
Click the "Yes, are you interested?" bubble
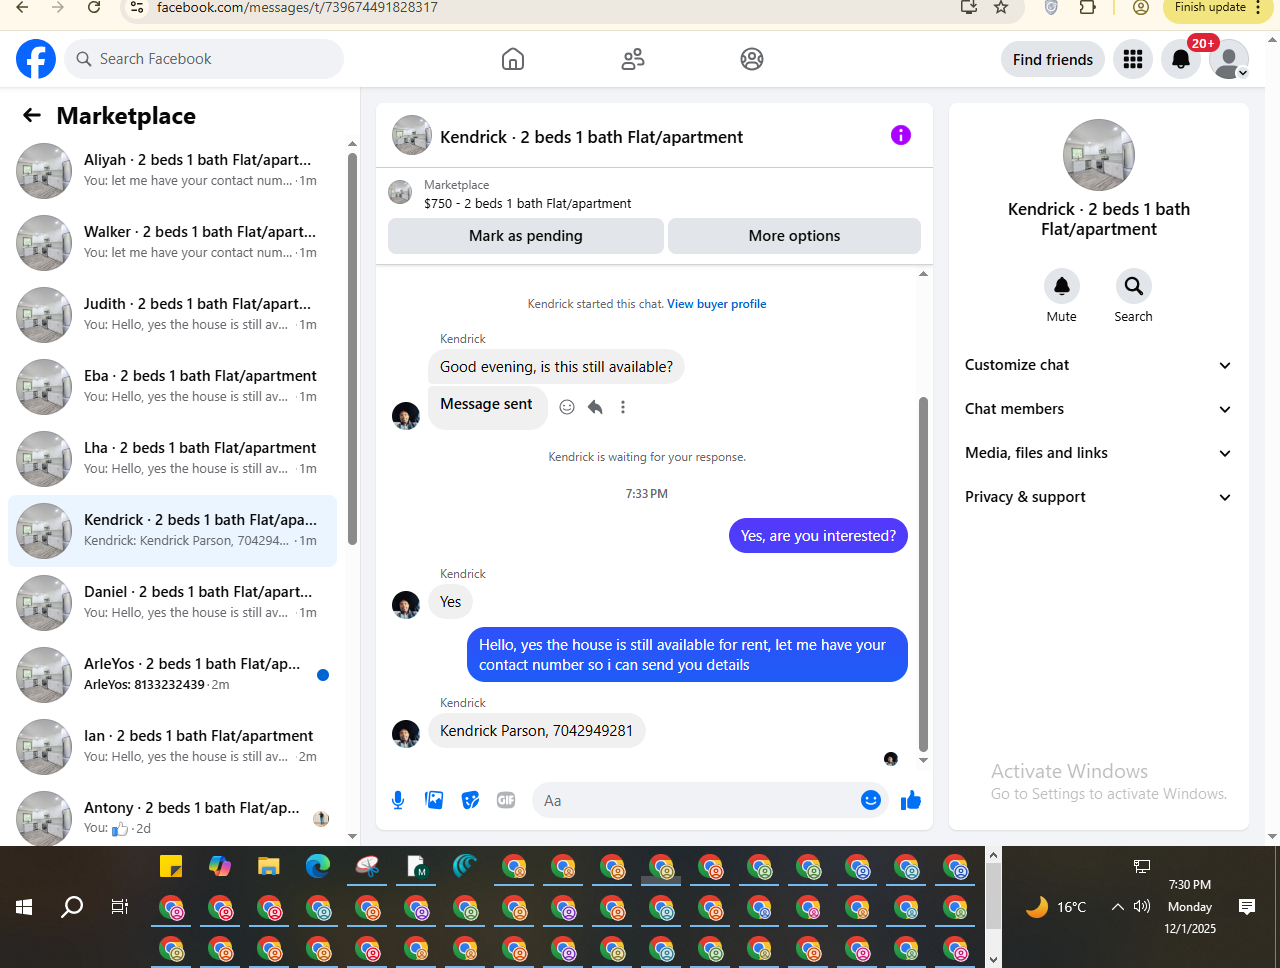tap(818, 536)
